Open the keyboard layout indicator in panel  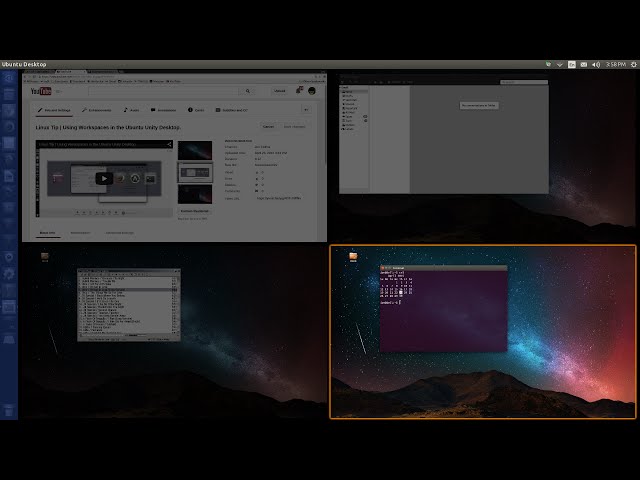pyautogui.click(x=572, y=64)
